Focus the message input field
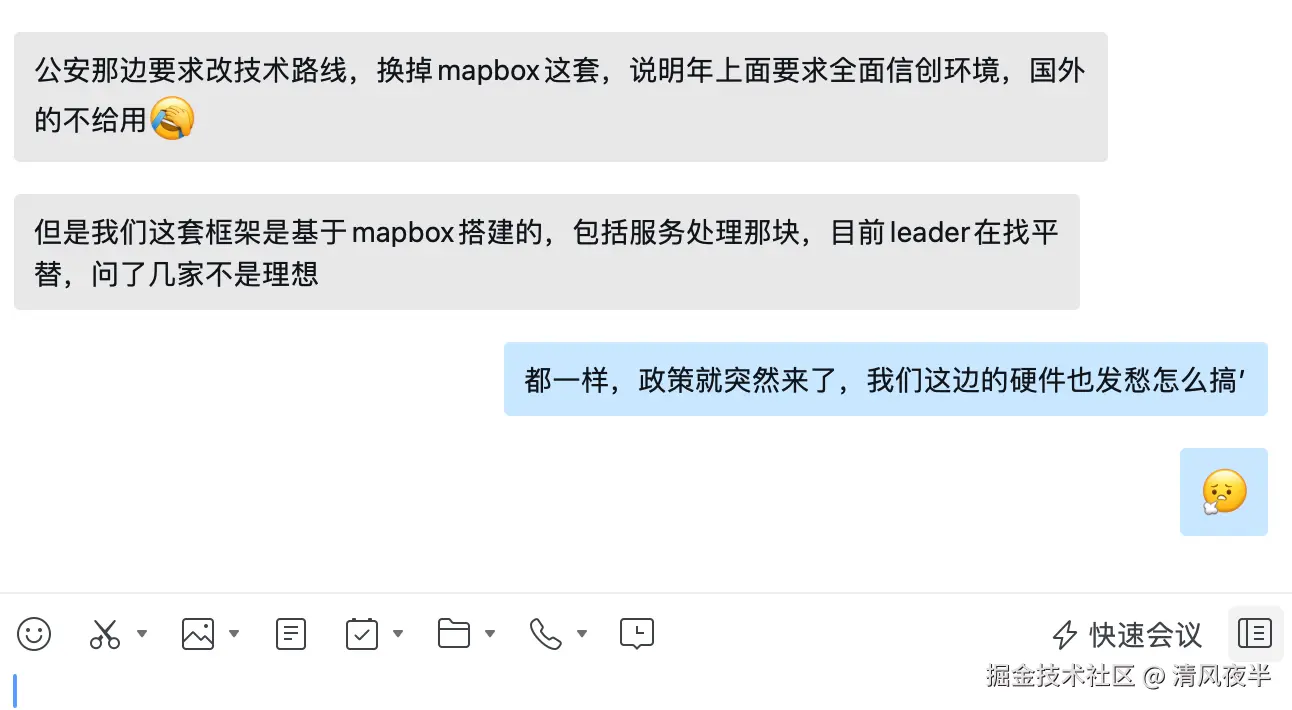The image size is (1292, 710). point(646,688)
